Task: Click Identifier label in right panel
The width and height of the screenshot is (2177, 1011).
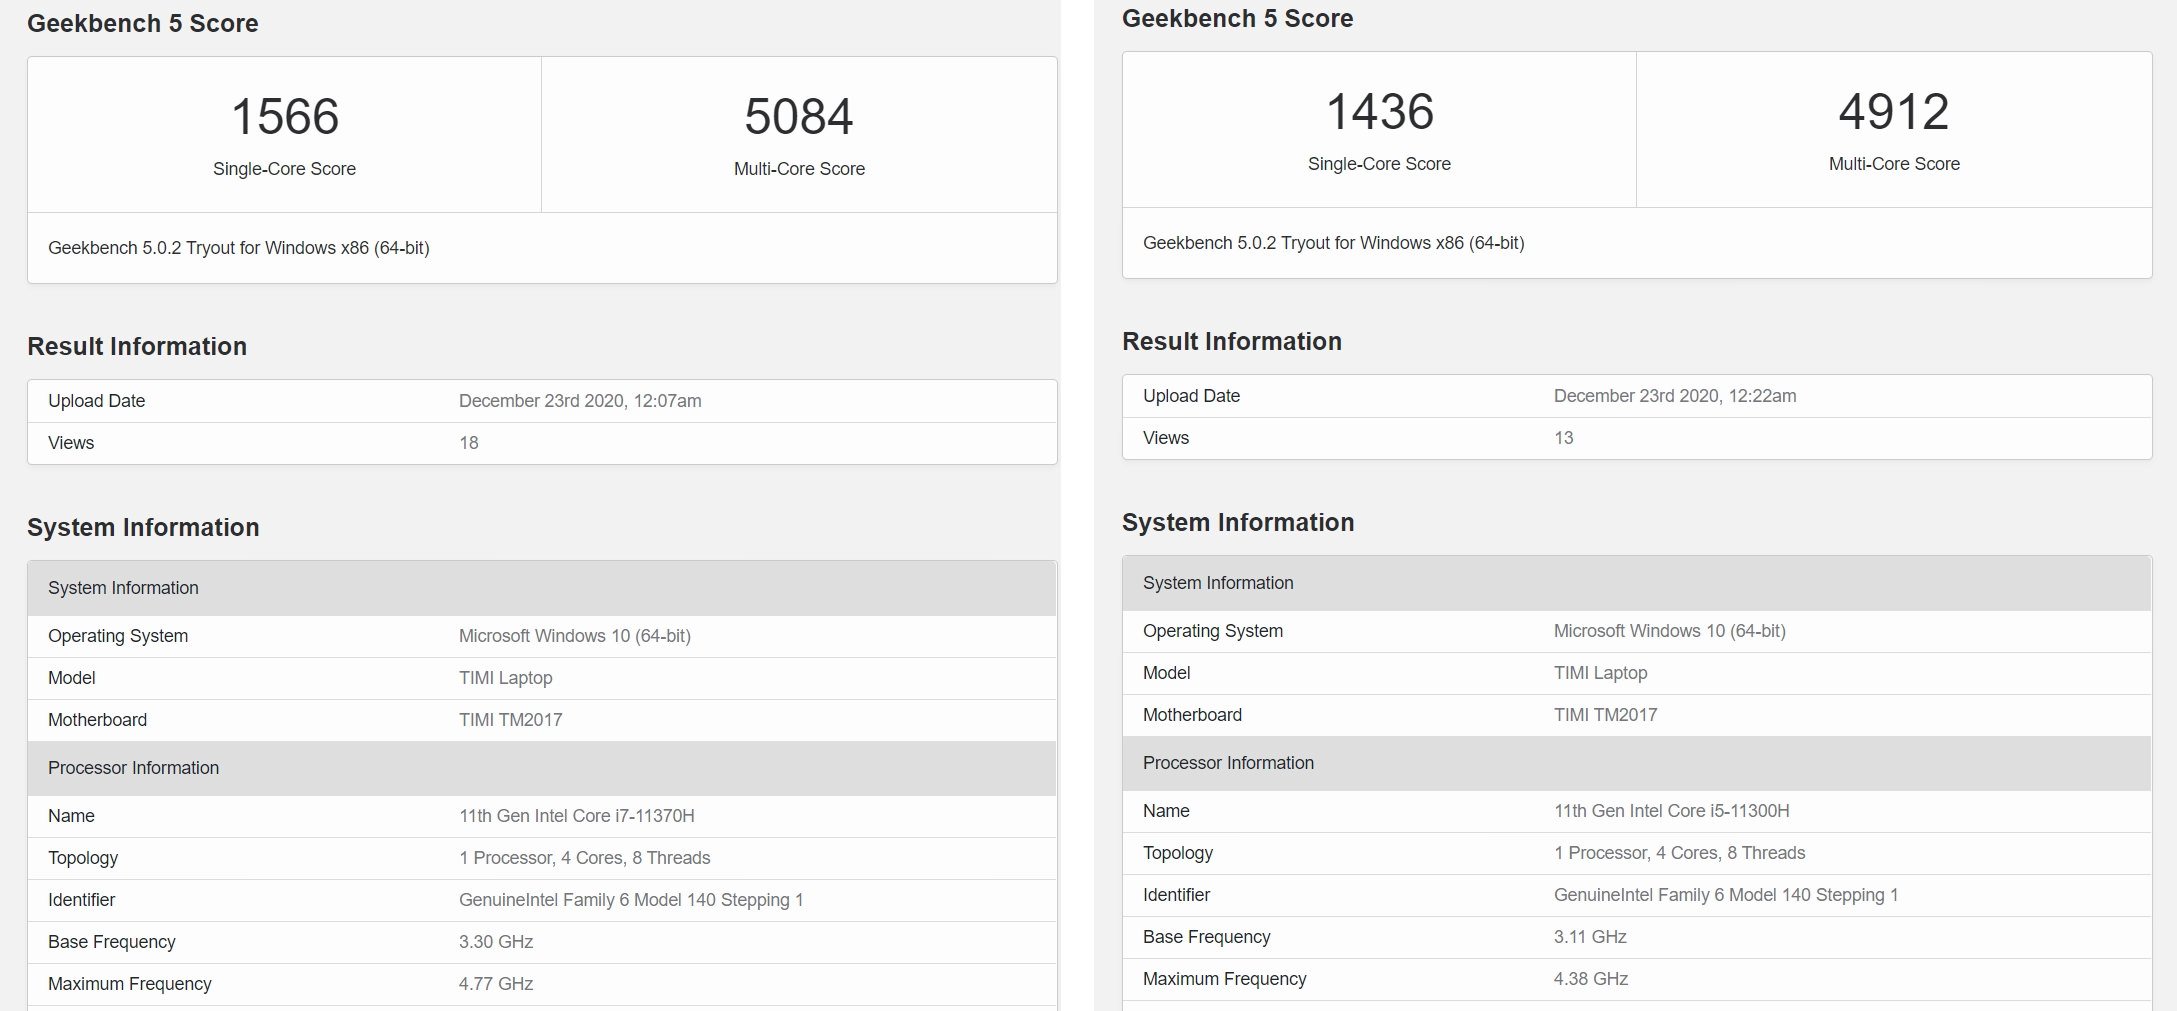Action: (1177, 895)
